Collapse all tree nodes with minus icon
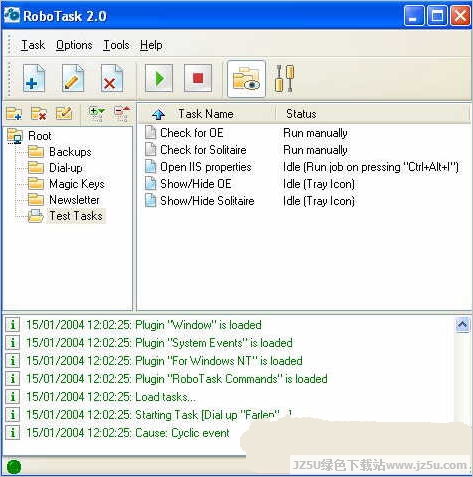 point(122,113)
